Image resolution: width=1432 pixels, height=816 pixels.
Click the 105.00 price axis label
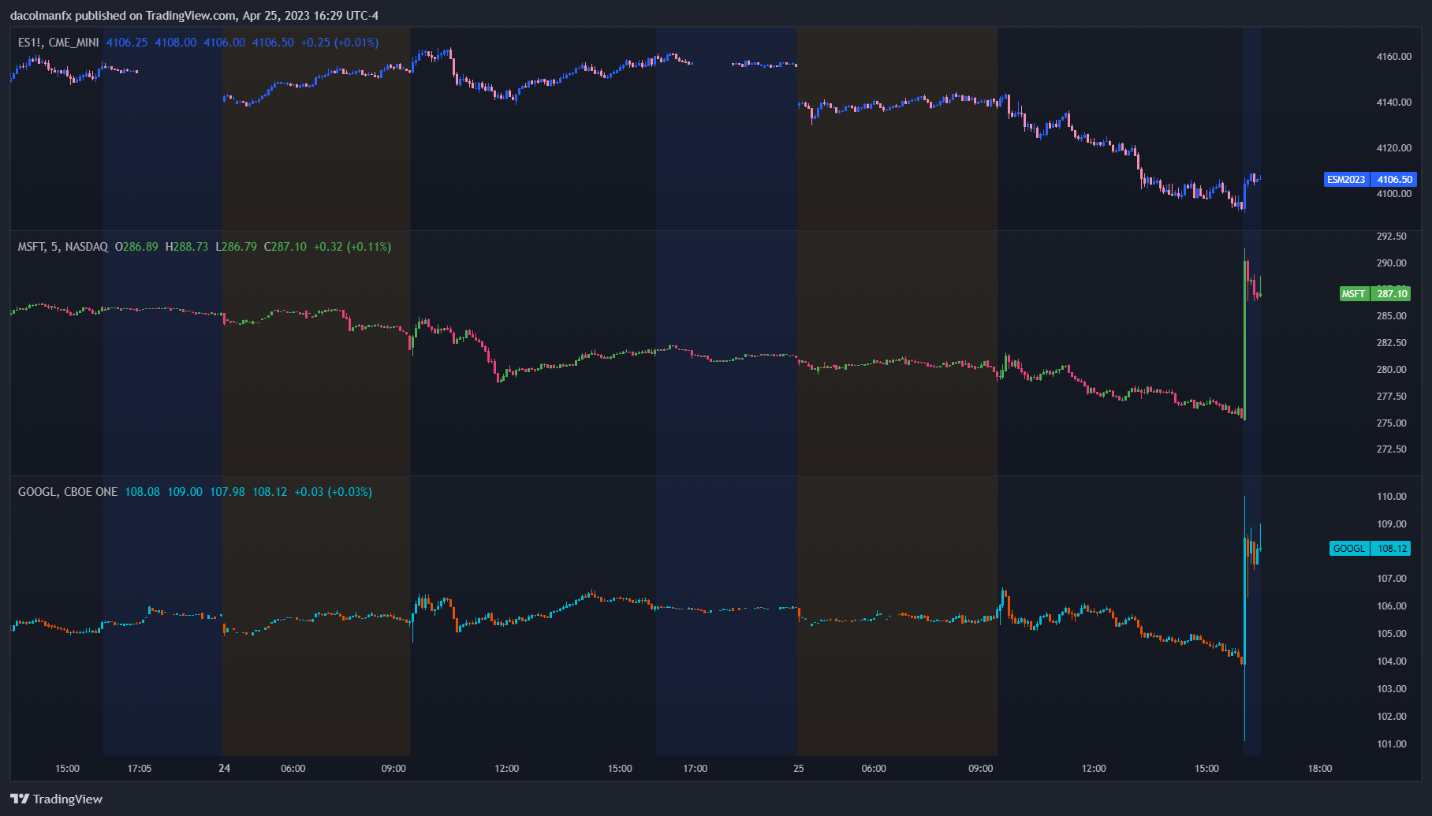coord(1392,634)
